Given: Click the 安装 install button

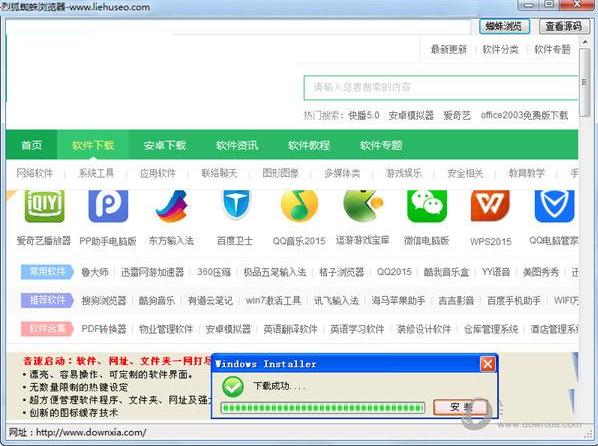Looking at the screenshot, I should (461, 407).
